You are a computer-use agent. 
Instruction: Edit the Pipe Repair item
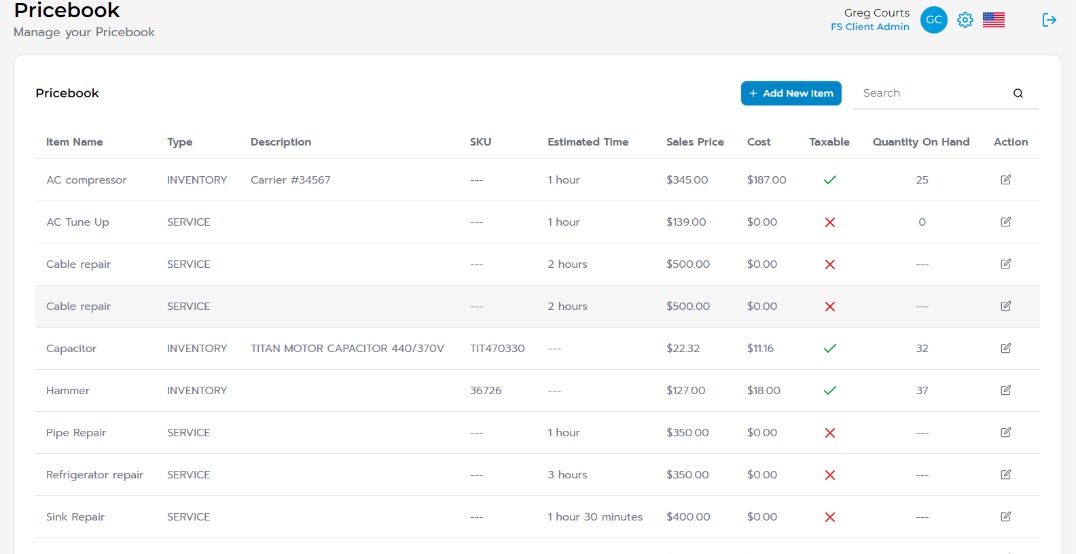tap(1005, 432)
